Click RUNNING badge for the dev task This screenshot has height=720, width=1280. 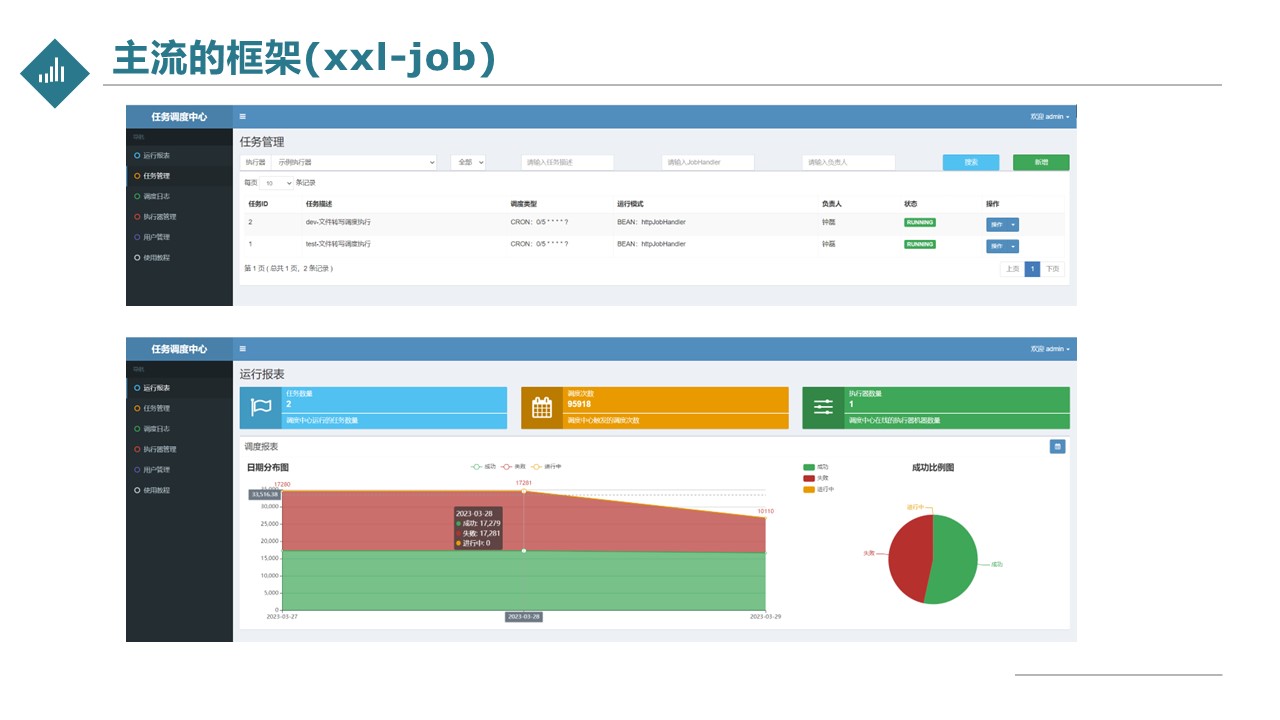[920, 223]
